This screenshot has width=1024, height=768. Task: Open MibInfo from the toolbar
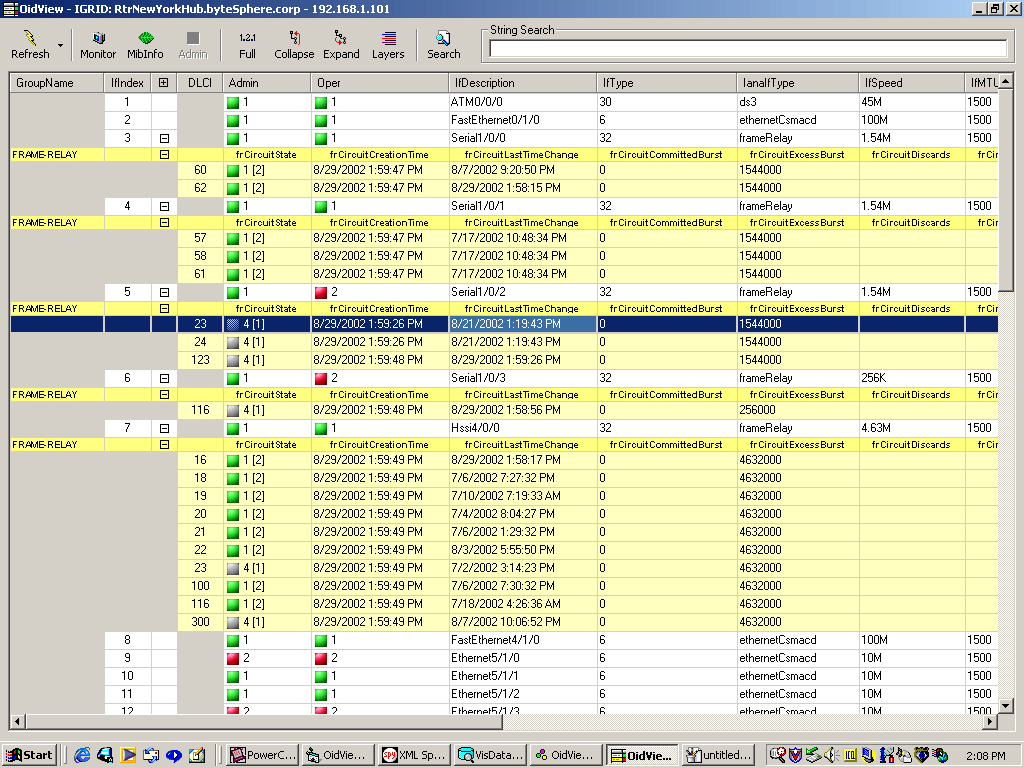click(145, 44)
